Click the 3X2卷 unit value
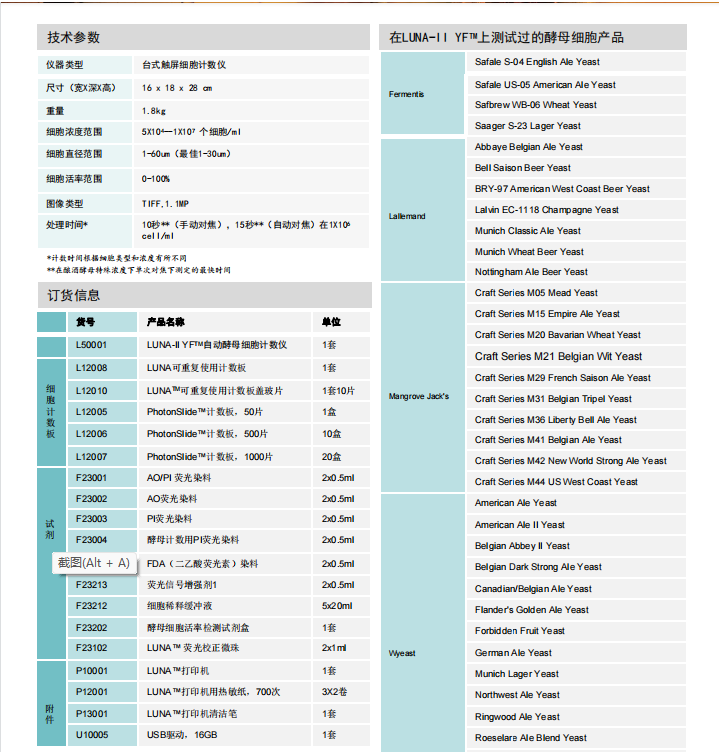719x752 pixels. tap(334, 692)
